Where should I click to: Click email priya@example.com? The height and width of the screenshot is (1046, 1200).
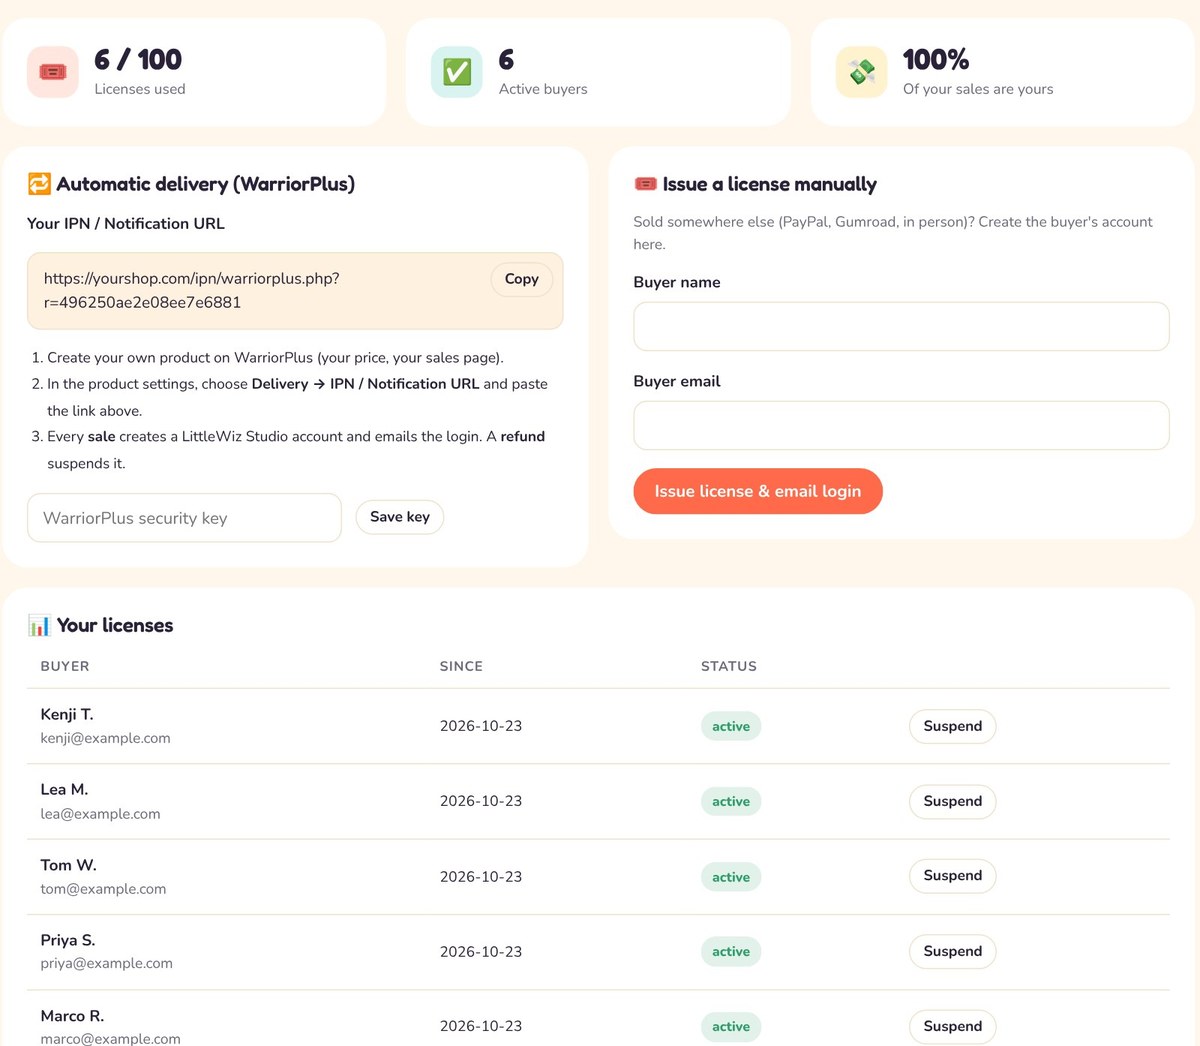(x=106, y=963)
